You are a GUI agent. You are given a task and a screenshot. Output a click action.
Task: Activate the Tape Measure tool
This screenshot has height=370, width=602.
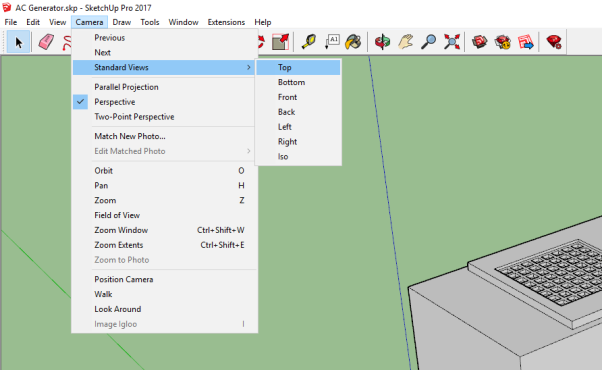(309, 42)
